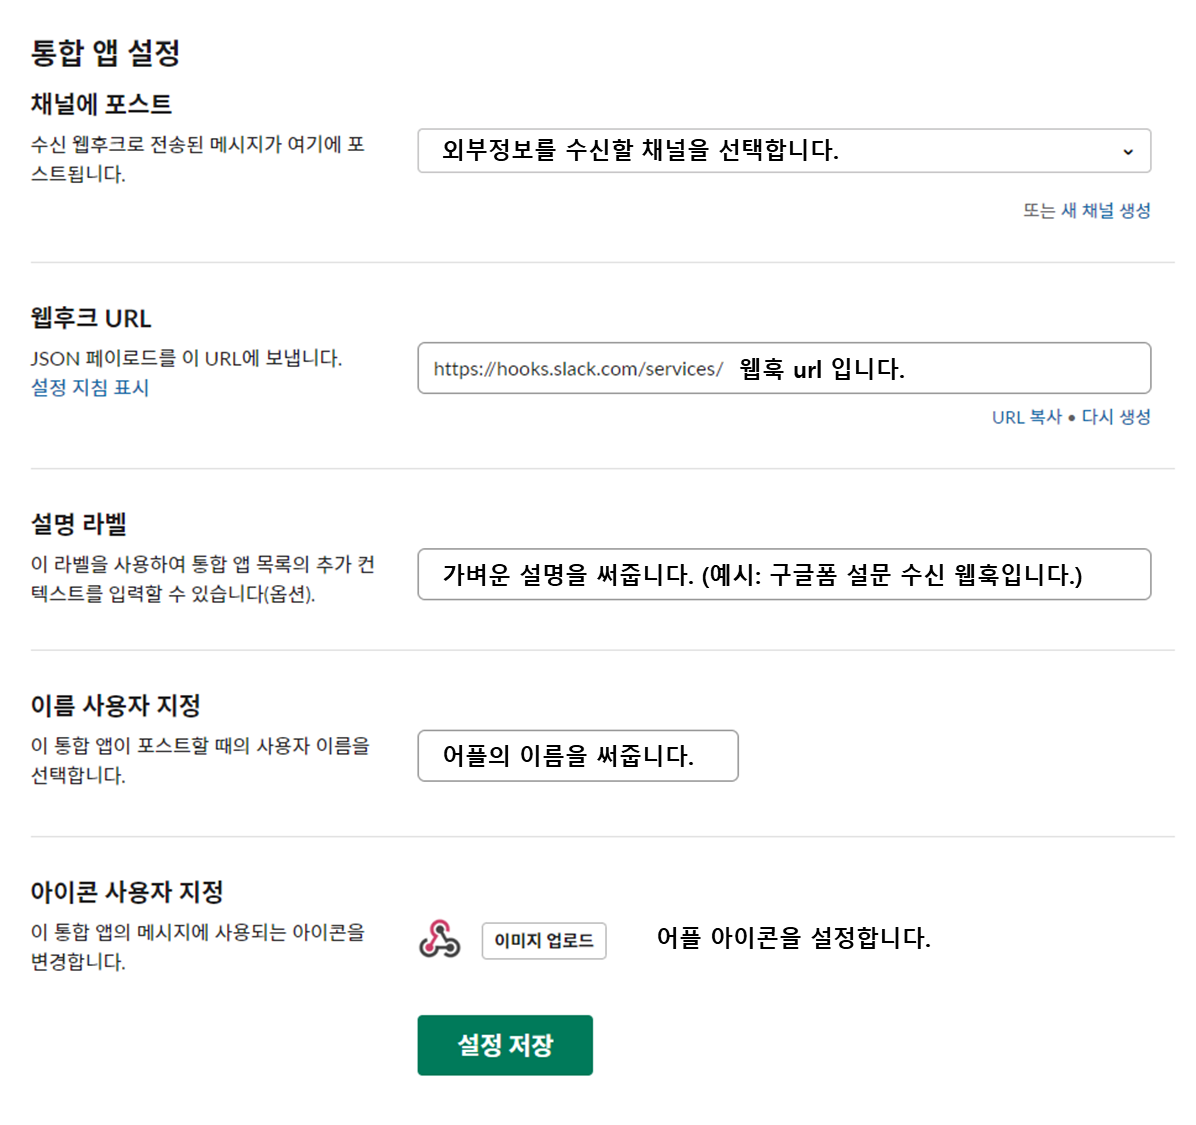Open the channel selection dropdown
This screenshot has height=1125, width=1196.
pos(784,150)
